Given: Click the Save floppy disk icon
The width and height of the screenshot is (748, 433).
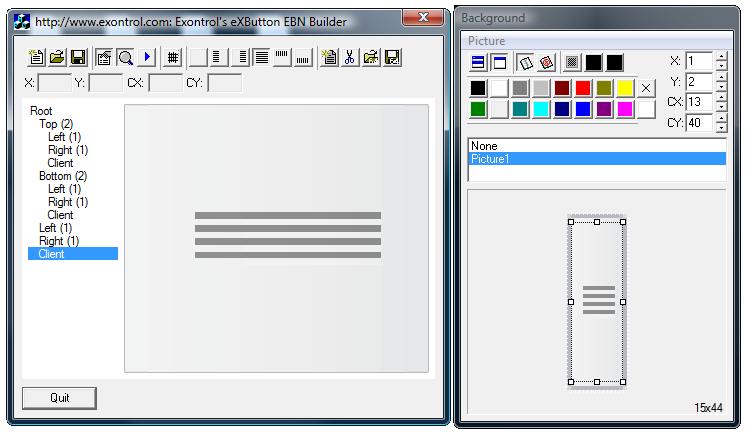Looking at the screenshot, I should pos(78,58).
